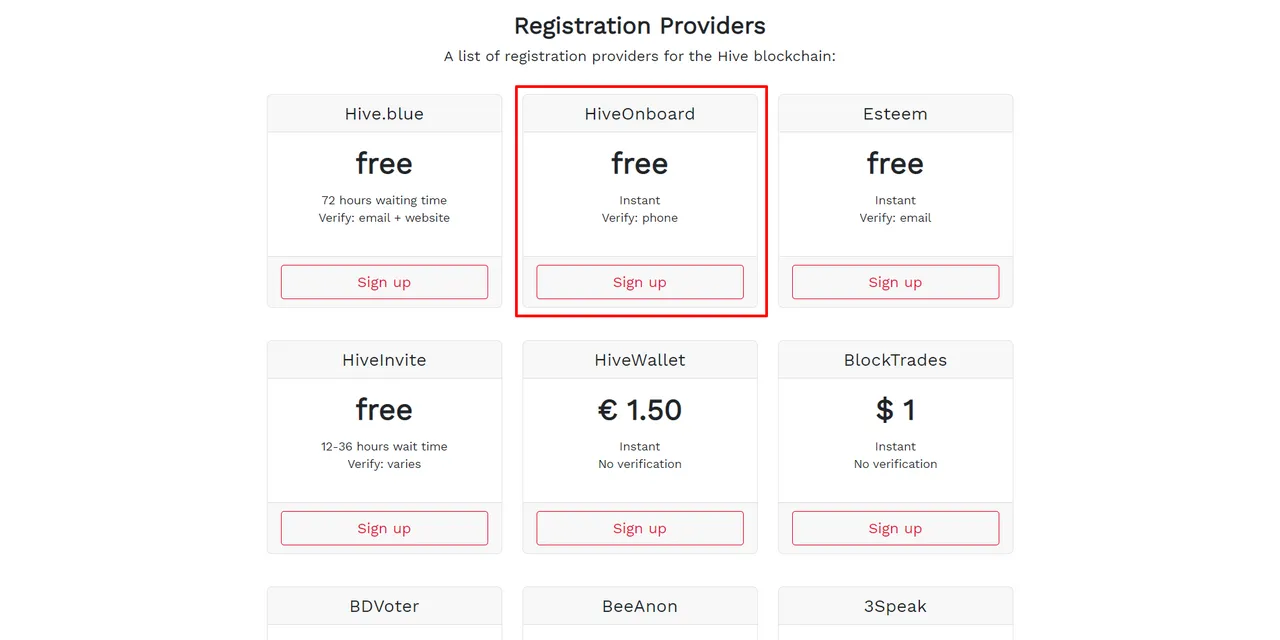1280x640 pixels.
Task: Select the HiveInvite card header
Action: click(x=384, y=360)
